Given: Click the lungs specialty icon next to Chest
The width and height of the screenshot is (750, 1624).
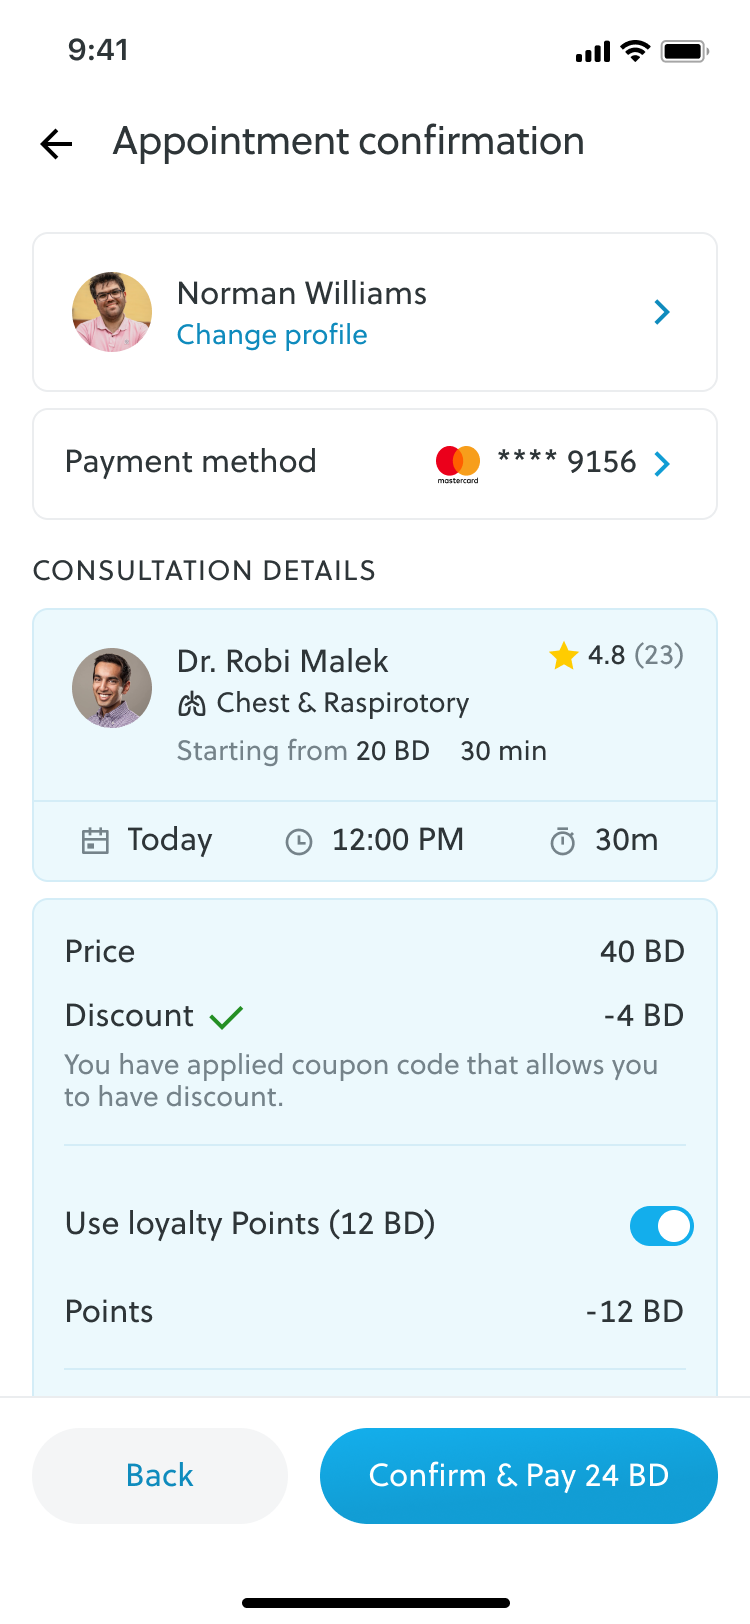Looking at the screenshot, I should (191, 703).
